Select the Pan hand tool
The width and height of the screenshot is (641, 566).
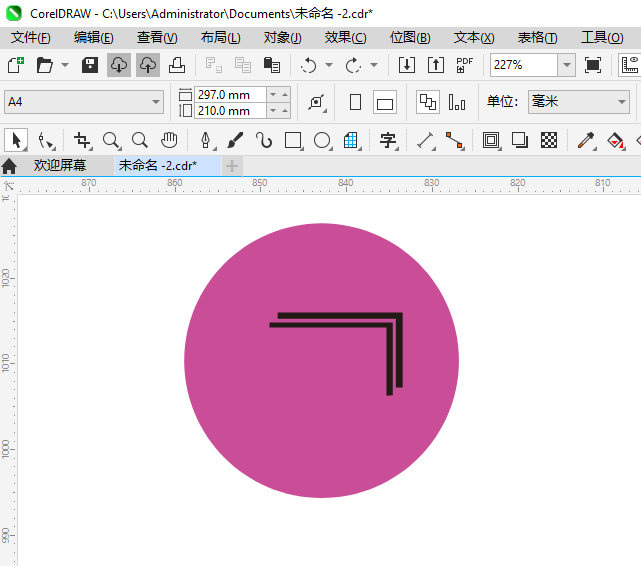pyautogui.click(x=169, y=141)
